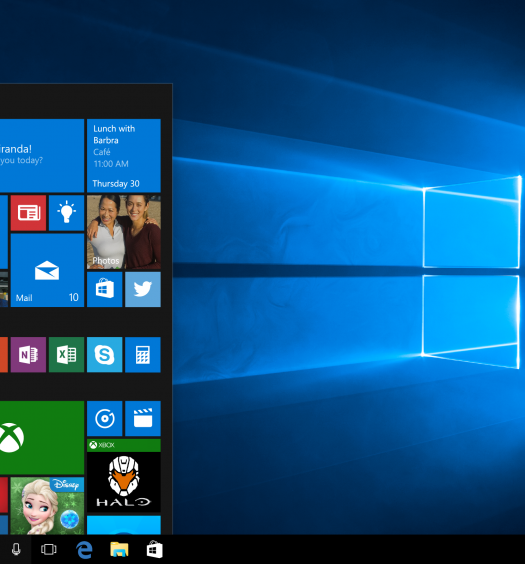525x564 pixels.
Task: Open the Calculator tile
Action: 143,355
